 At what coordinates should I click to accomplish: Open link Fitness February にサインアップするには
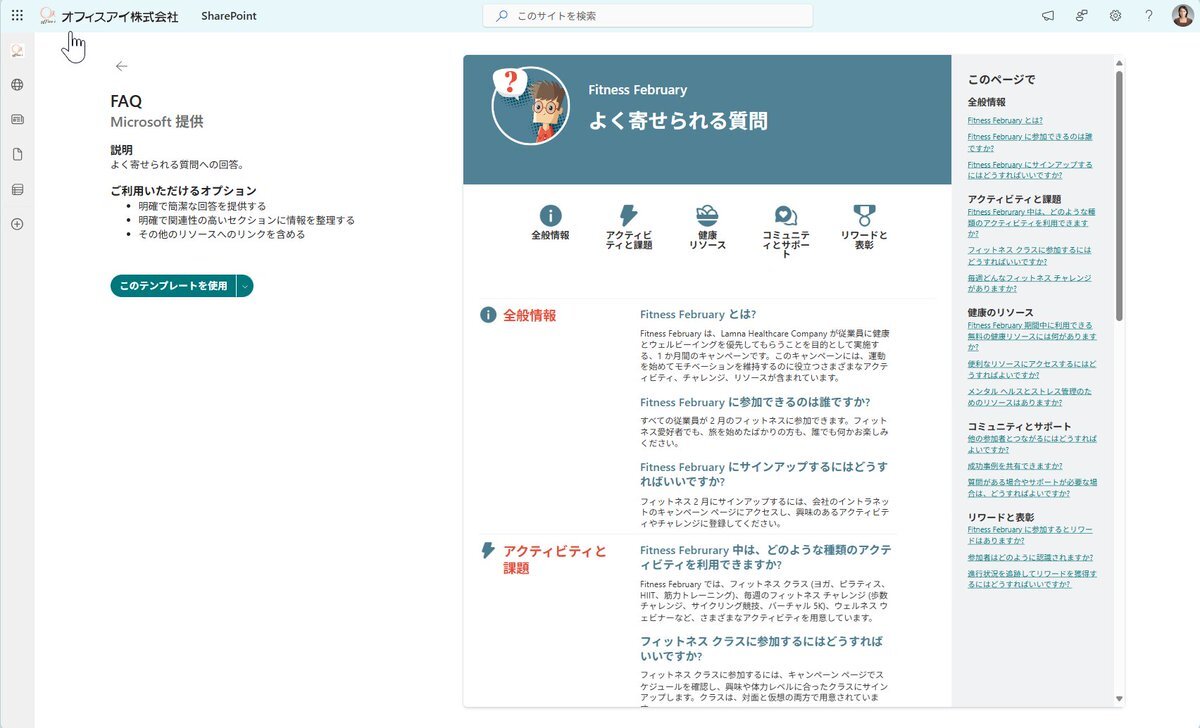[1030, 169]
